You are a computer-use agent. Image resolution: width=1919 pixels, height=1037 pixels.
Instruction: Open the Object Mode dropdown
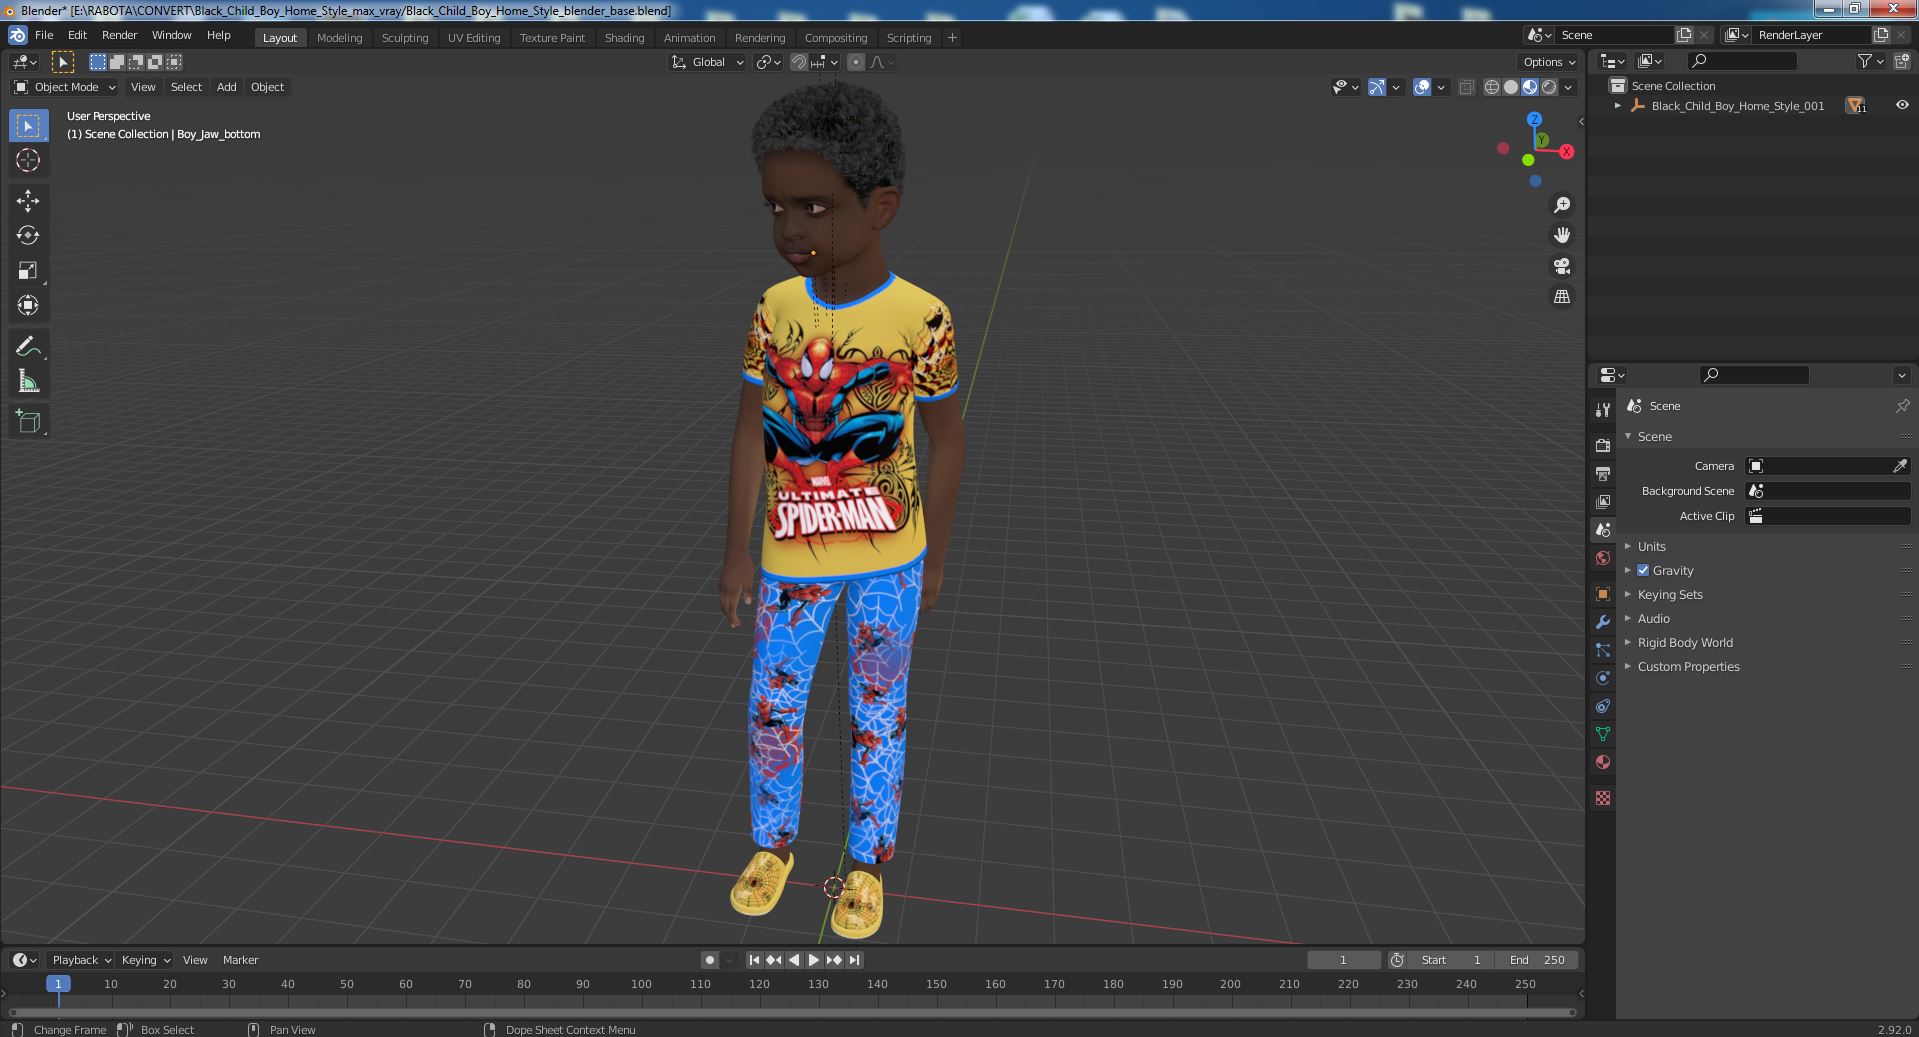65,87
